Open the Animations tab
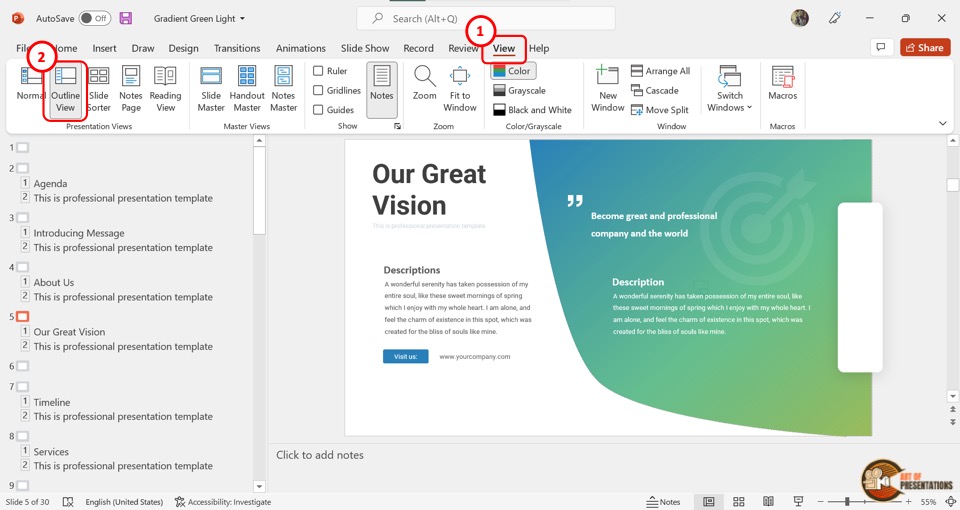The image size is (960, 510). (300, 48)
